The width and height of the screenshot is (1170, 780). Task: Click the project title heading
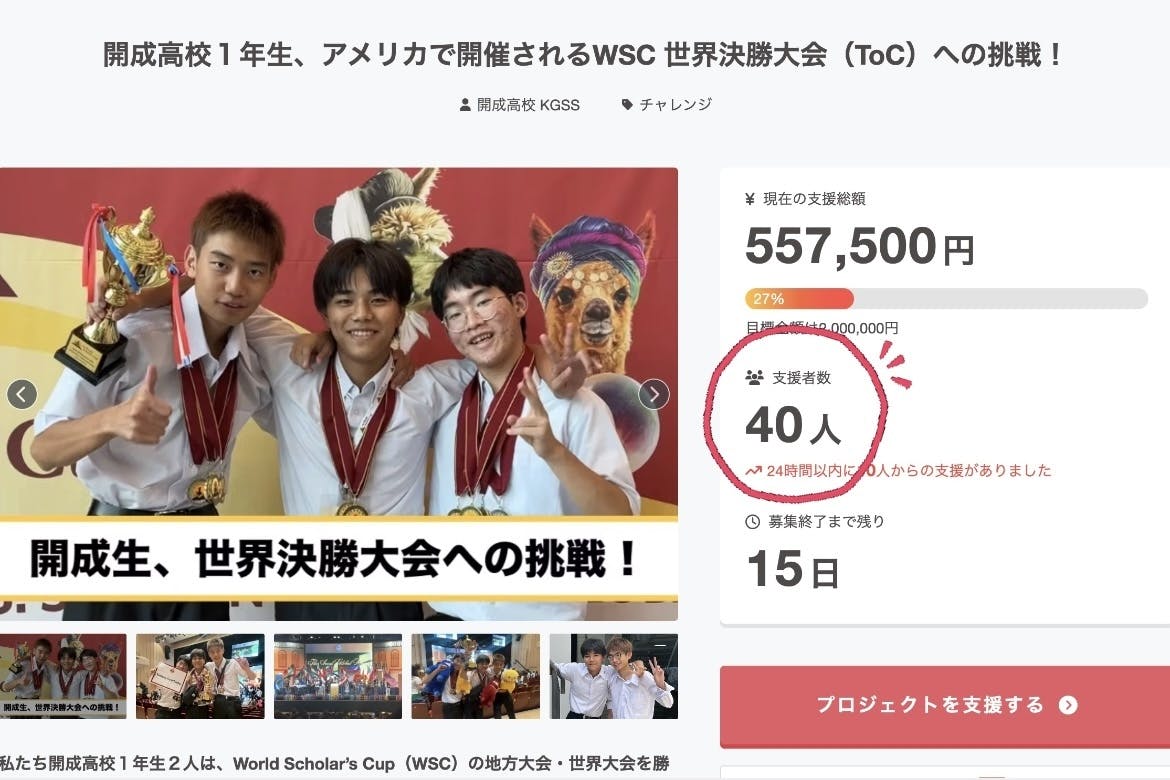click(584, 54)
